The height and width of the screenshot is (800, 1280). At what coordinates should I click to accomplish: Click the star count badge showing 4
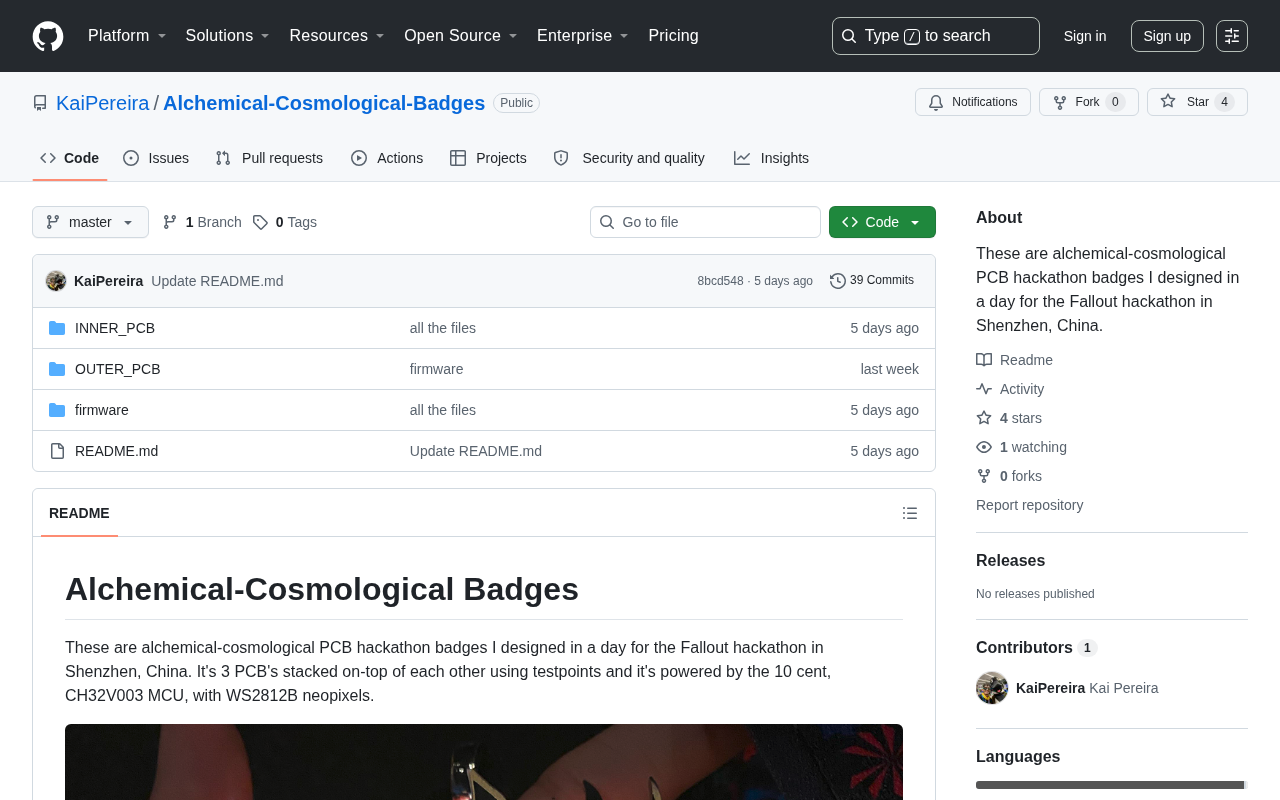coord(1224,102)
